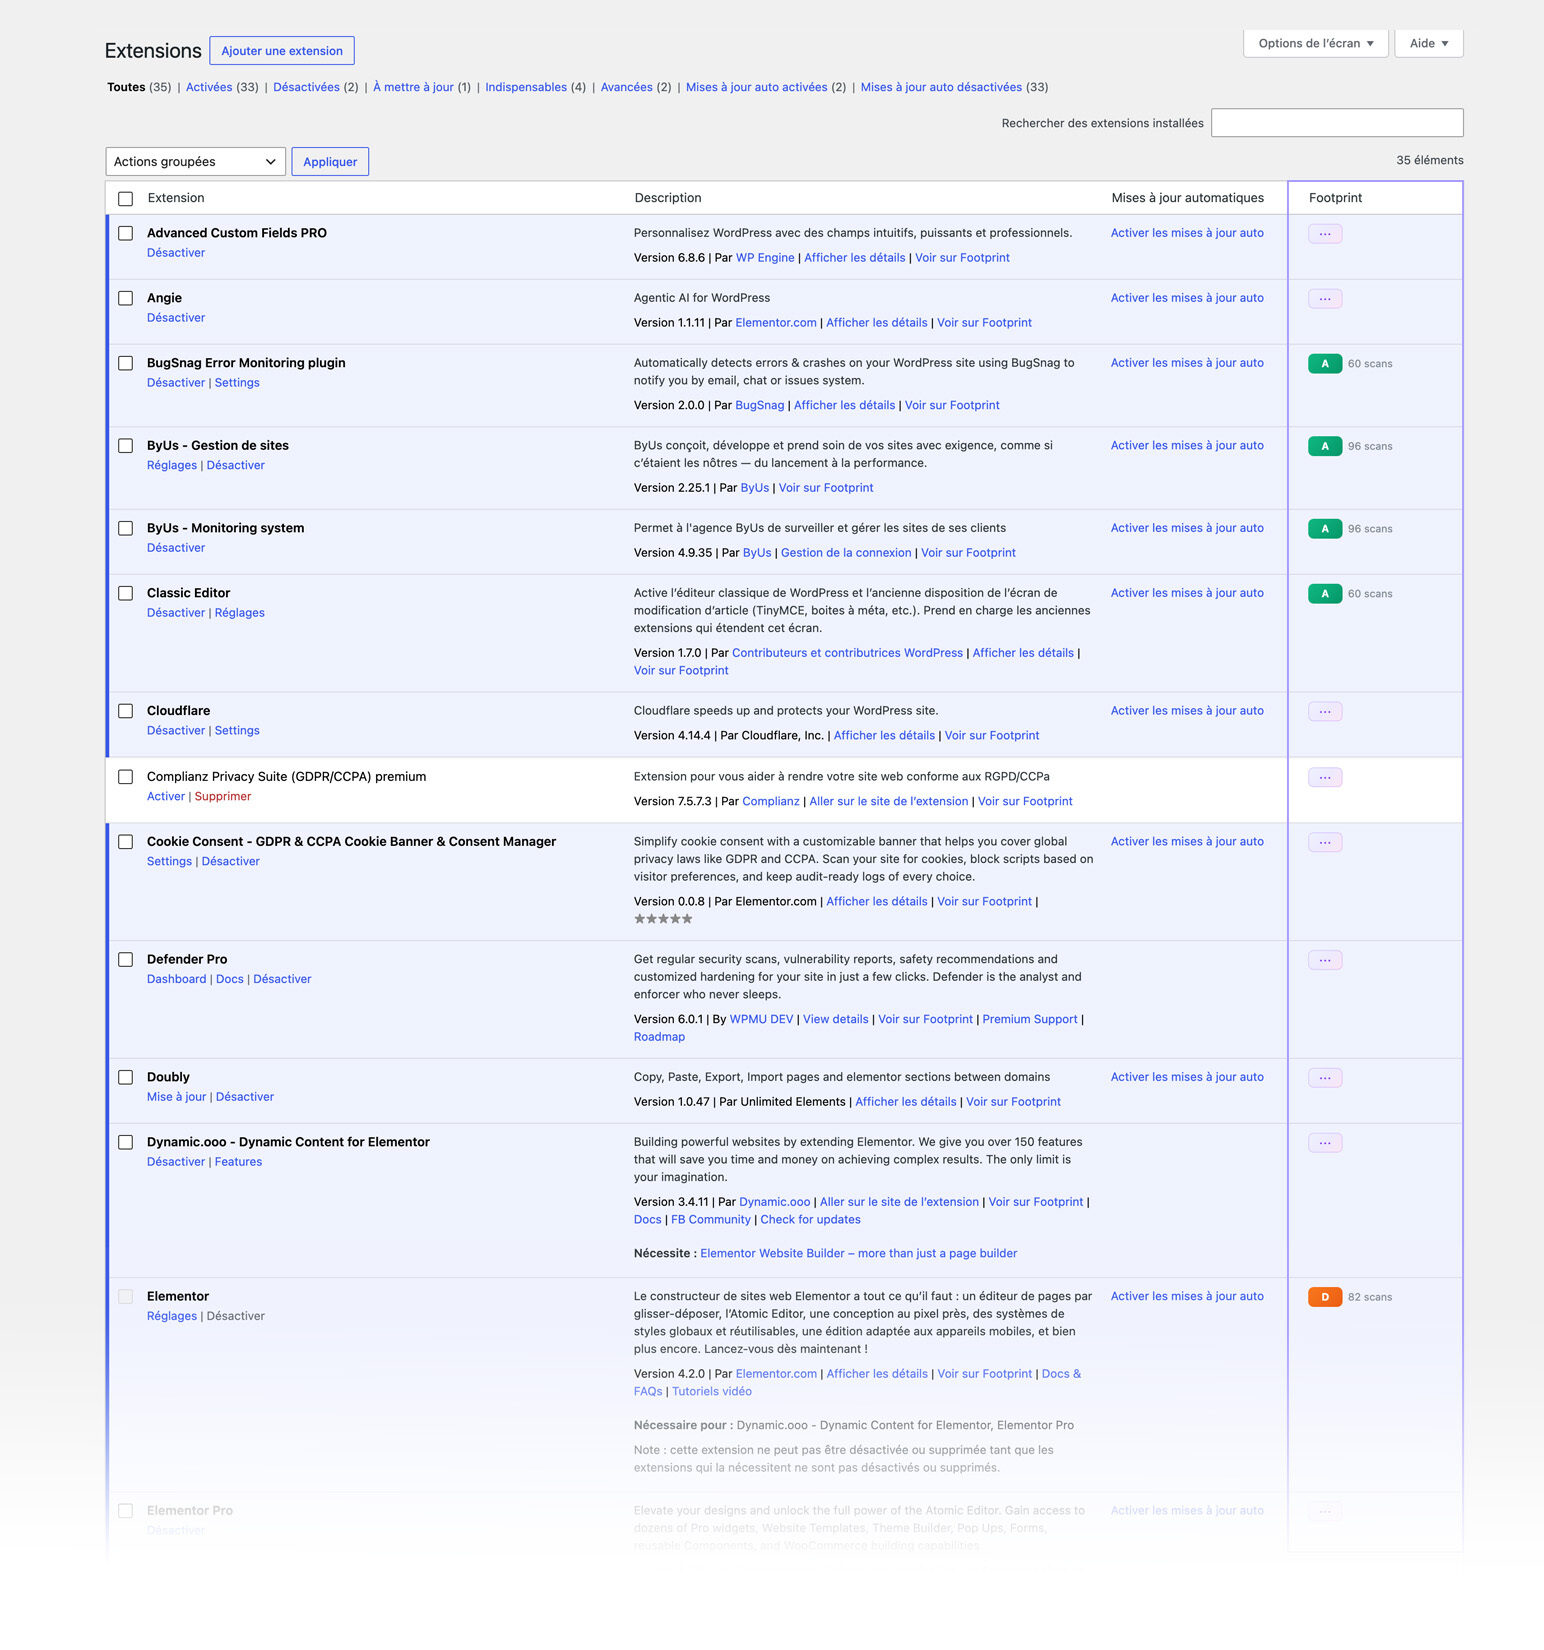Screen dimensions: 1544x1650
Task: Click Mise à jour link for Doubly
Action: pyautogui.click(x=177, y=1097)
